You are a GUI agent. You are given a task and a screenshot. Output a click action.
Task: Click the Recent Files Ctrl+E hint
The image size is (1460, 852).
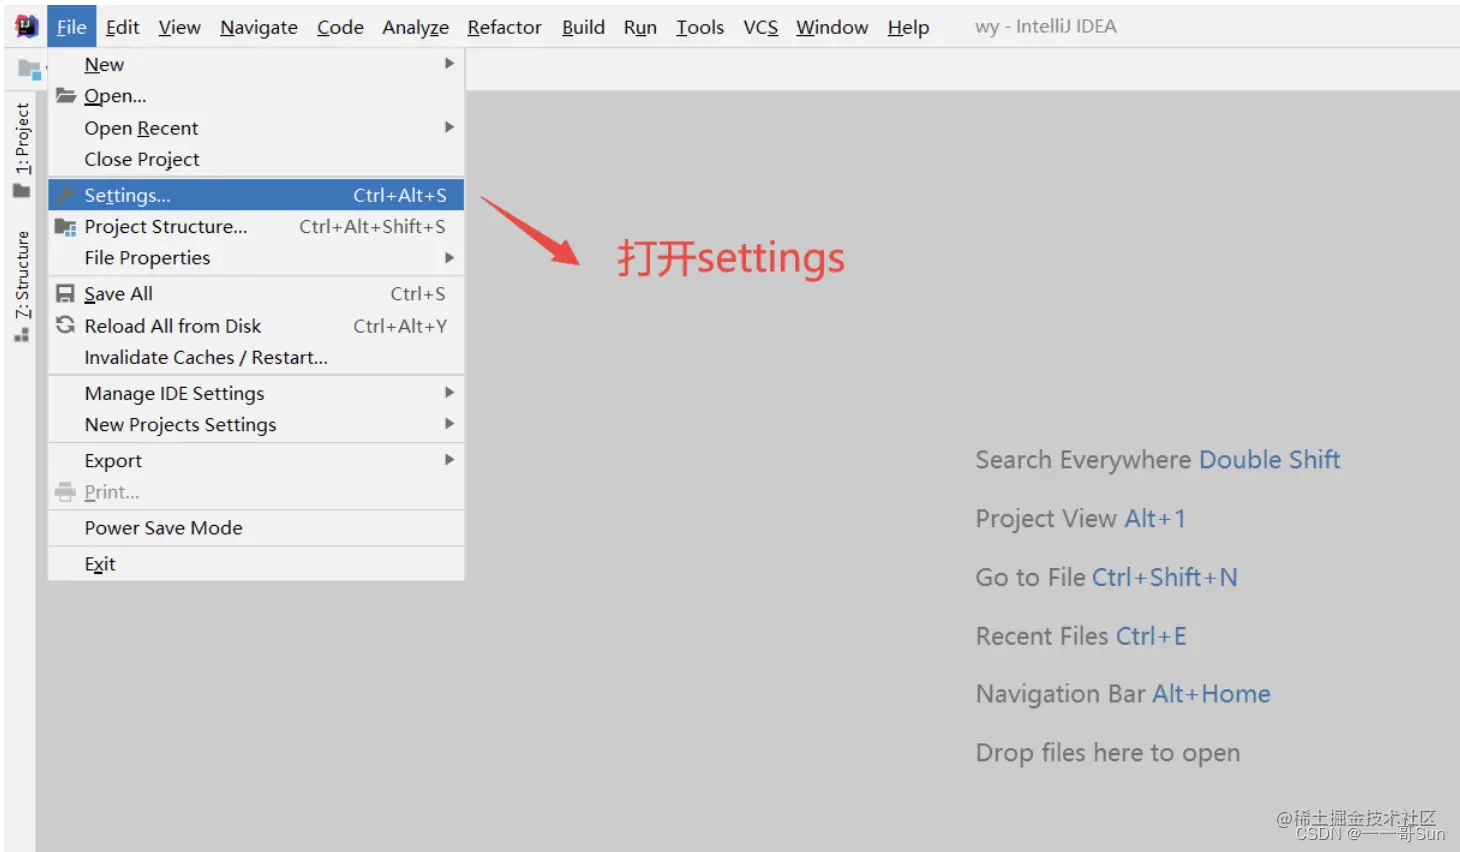(1081, 636)
